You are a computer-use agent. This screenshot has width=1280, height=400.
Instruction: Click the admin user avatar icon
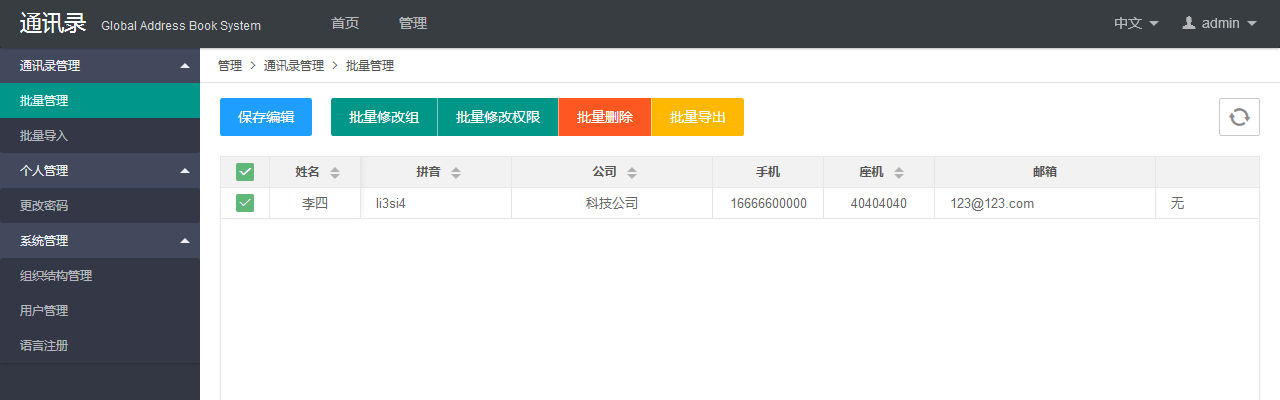[x=1189, y=23]
